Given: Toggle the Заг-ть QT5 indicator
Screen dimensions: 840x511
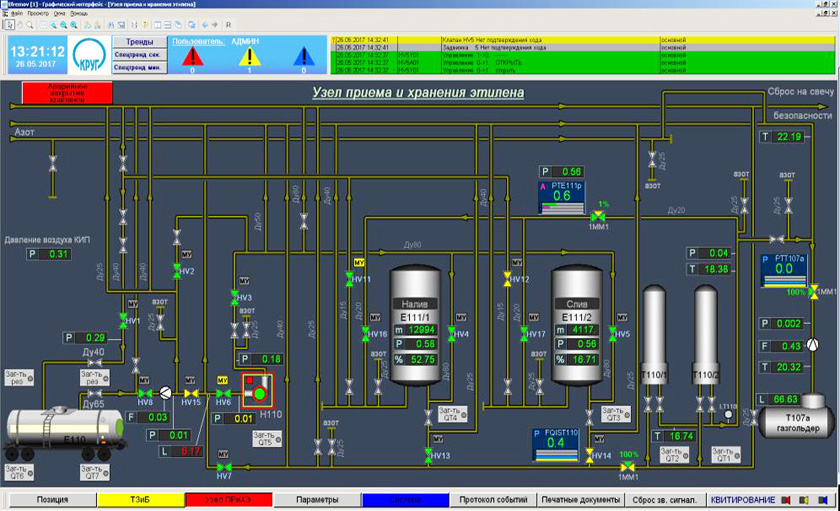Looking at the screenshot, I should click(267, 439).
